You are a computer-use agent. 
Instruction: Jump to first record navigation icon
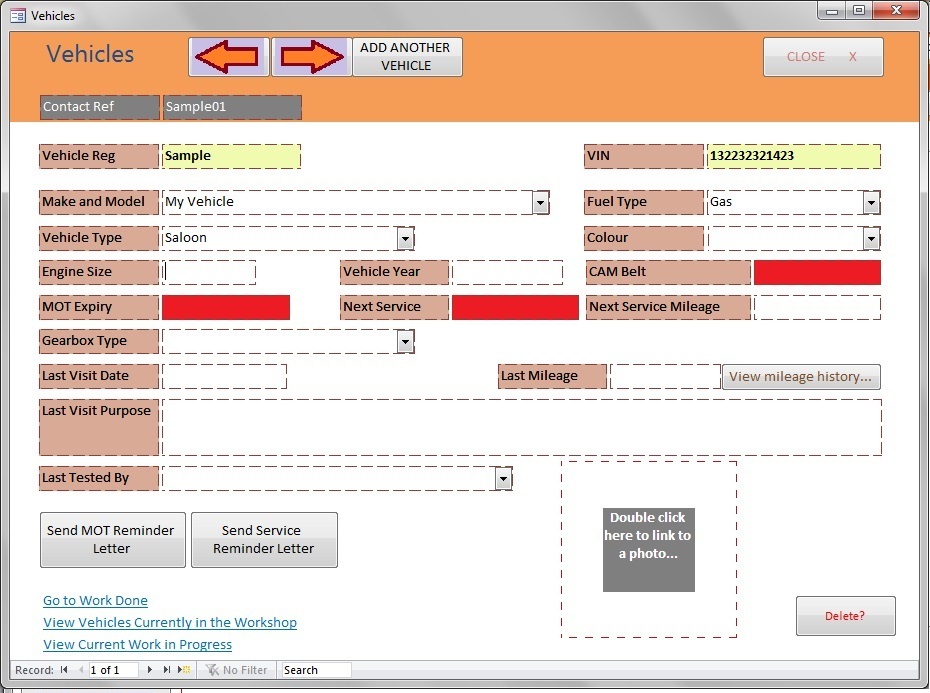[x=64, y=670]
